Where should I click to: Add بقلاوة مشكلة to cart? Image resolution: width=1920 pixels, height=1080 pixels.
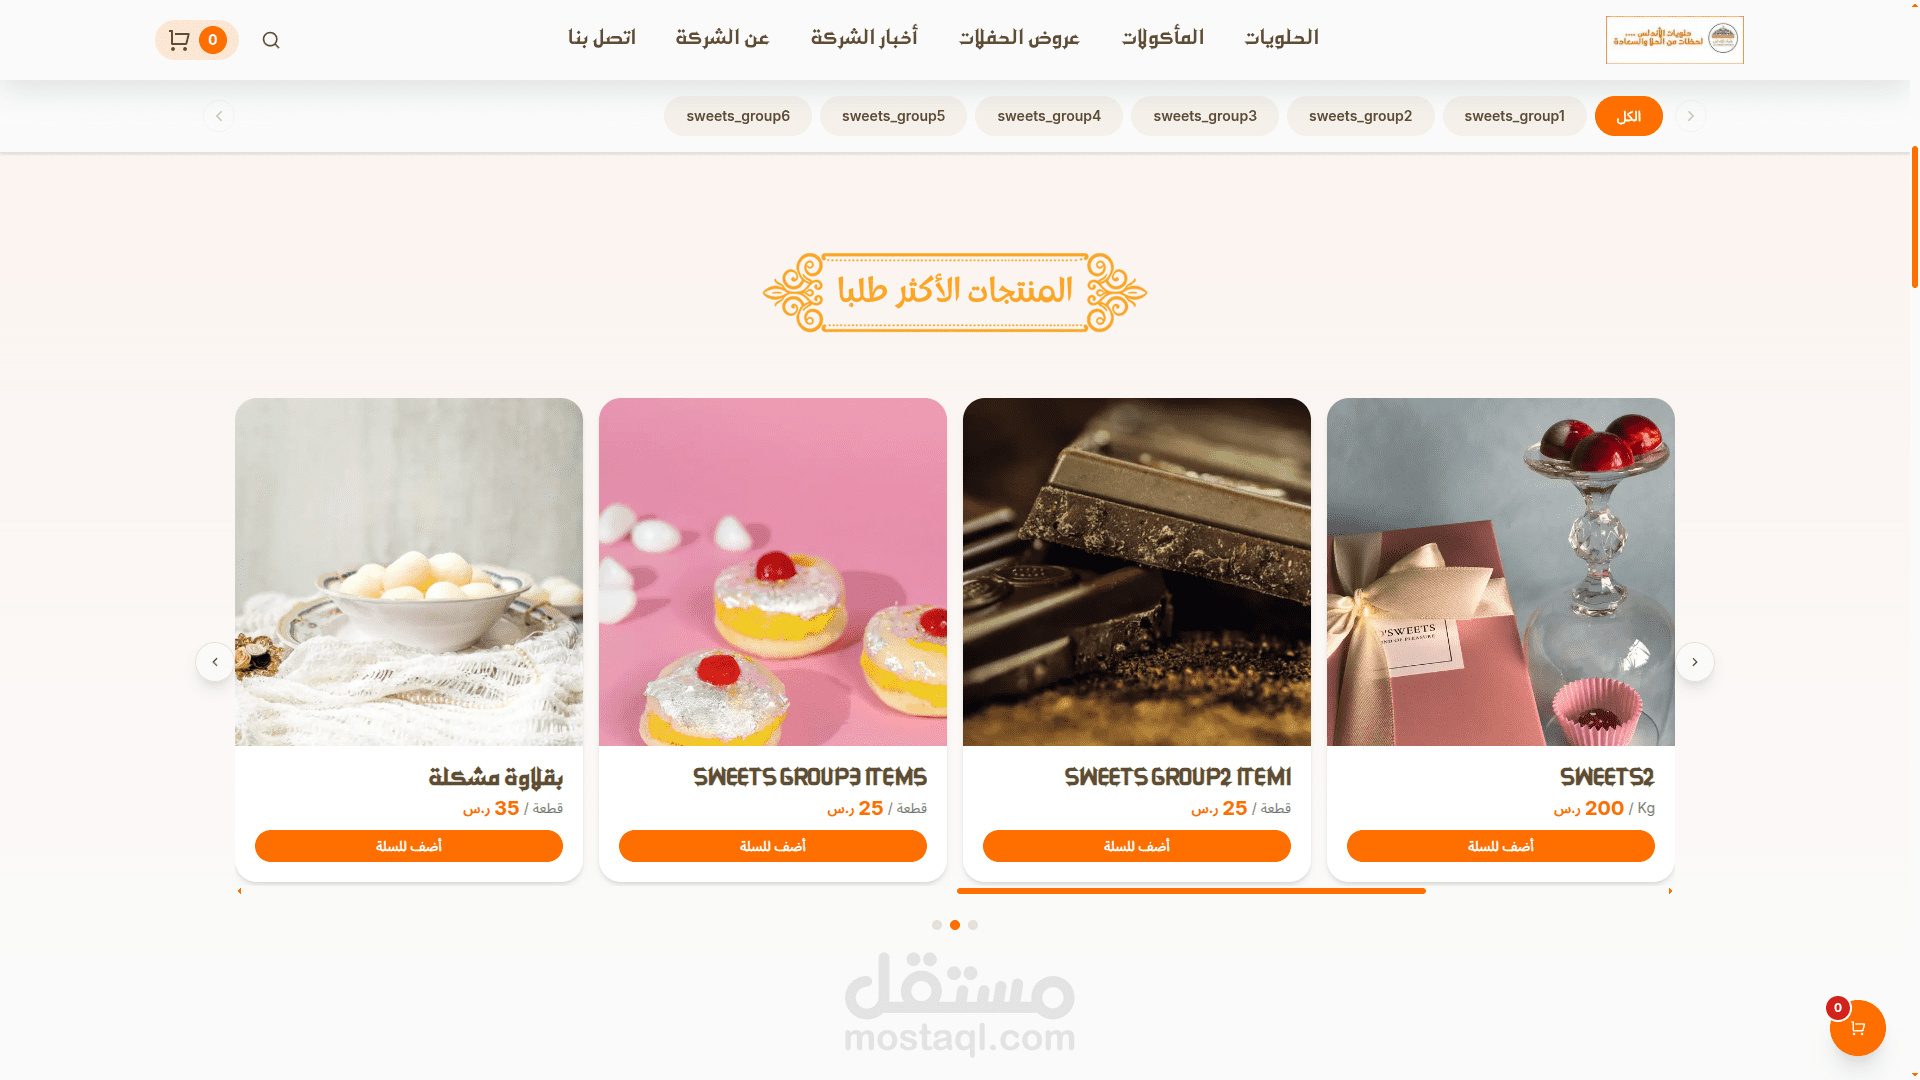(x=408, y=846)
